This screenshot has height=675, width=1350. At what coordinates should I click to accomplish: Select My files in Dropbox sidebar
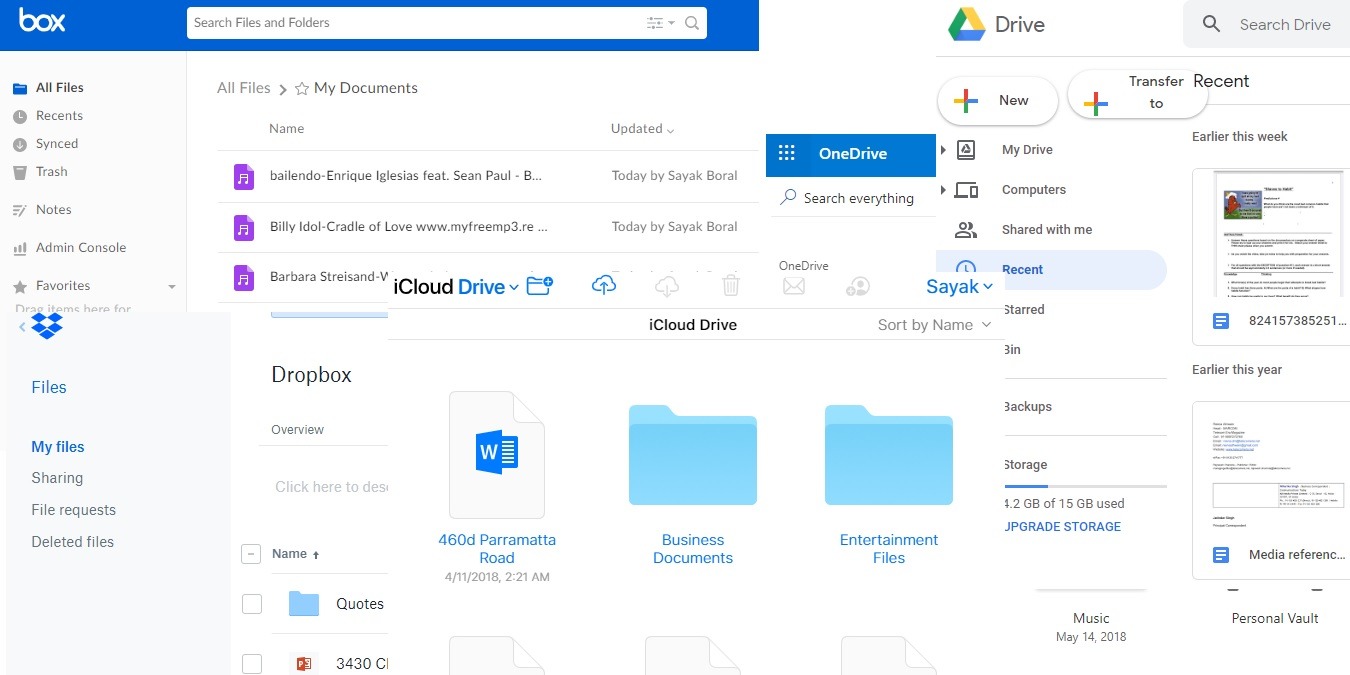(x=57, y=446)
